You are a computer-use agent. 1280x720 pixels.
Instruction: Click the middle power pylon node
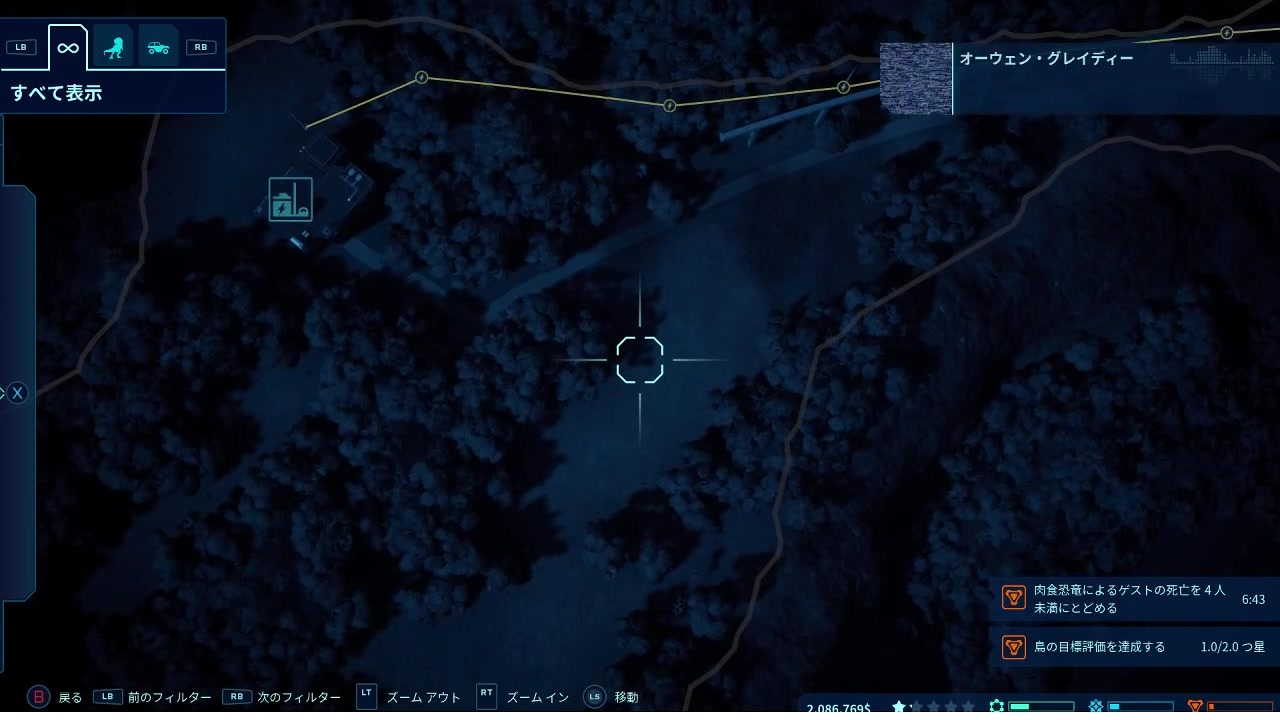click(670, 105)
